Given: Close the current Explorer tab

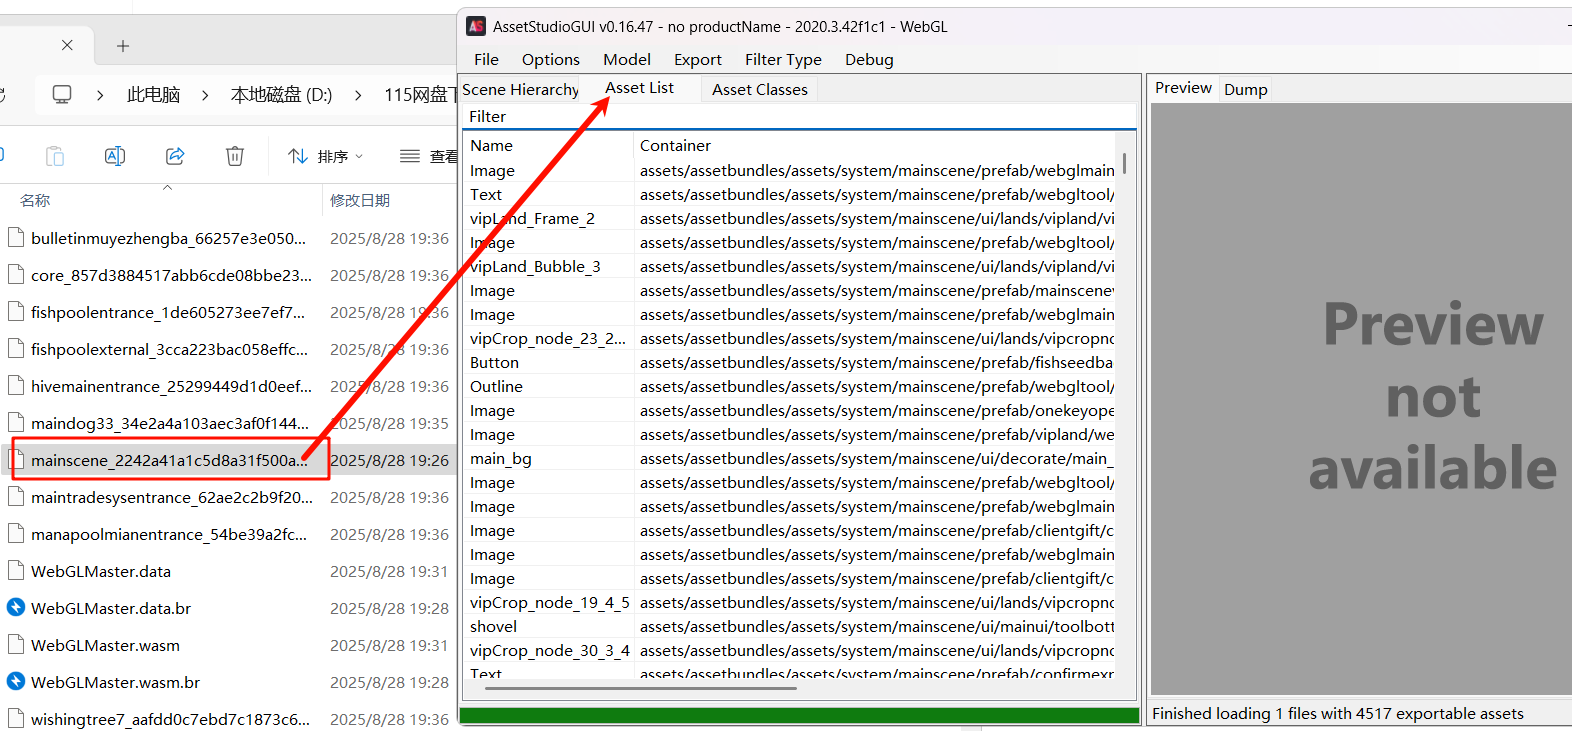Looking at the screenshot, I should pos(67,45).
